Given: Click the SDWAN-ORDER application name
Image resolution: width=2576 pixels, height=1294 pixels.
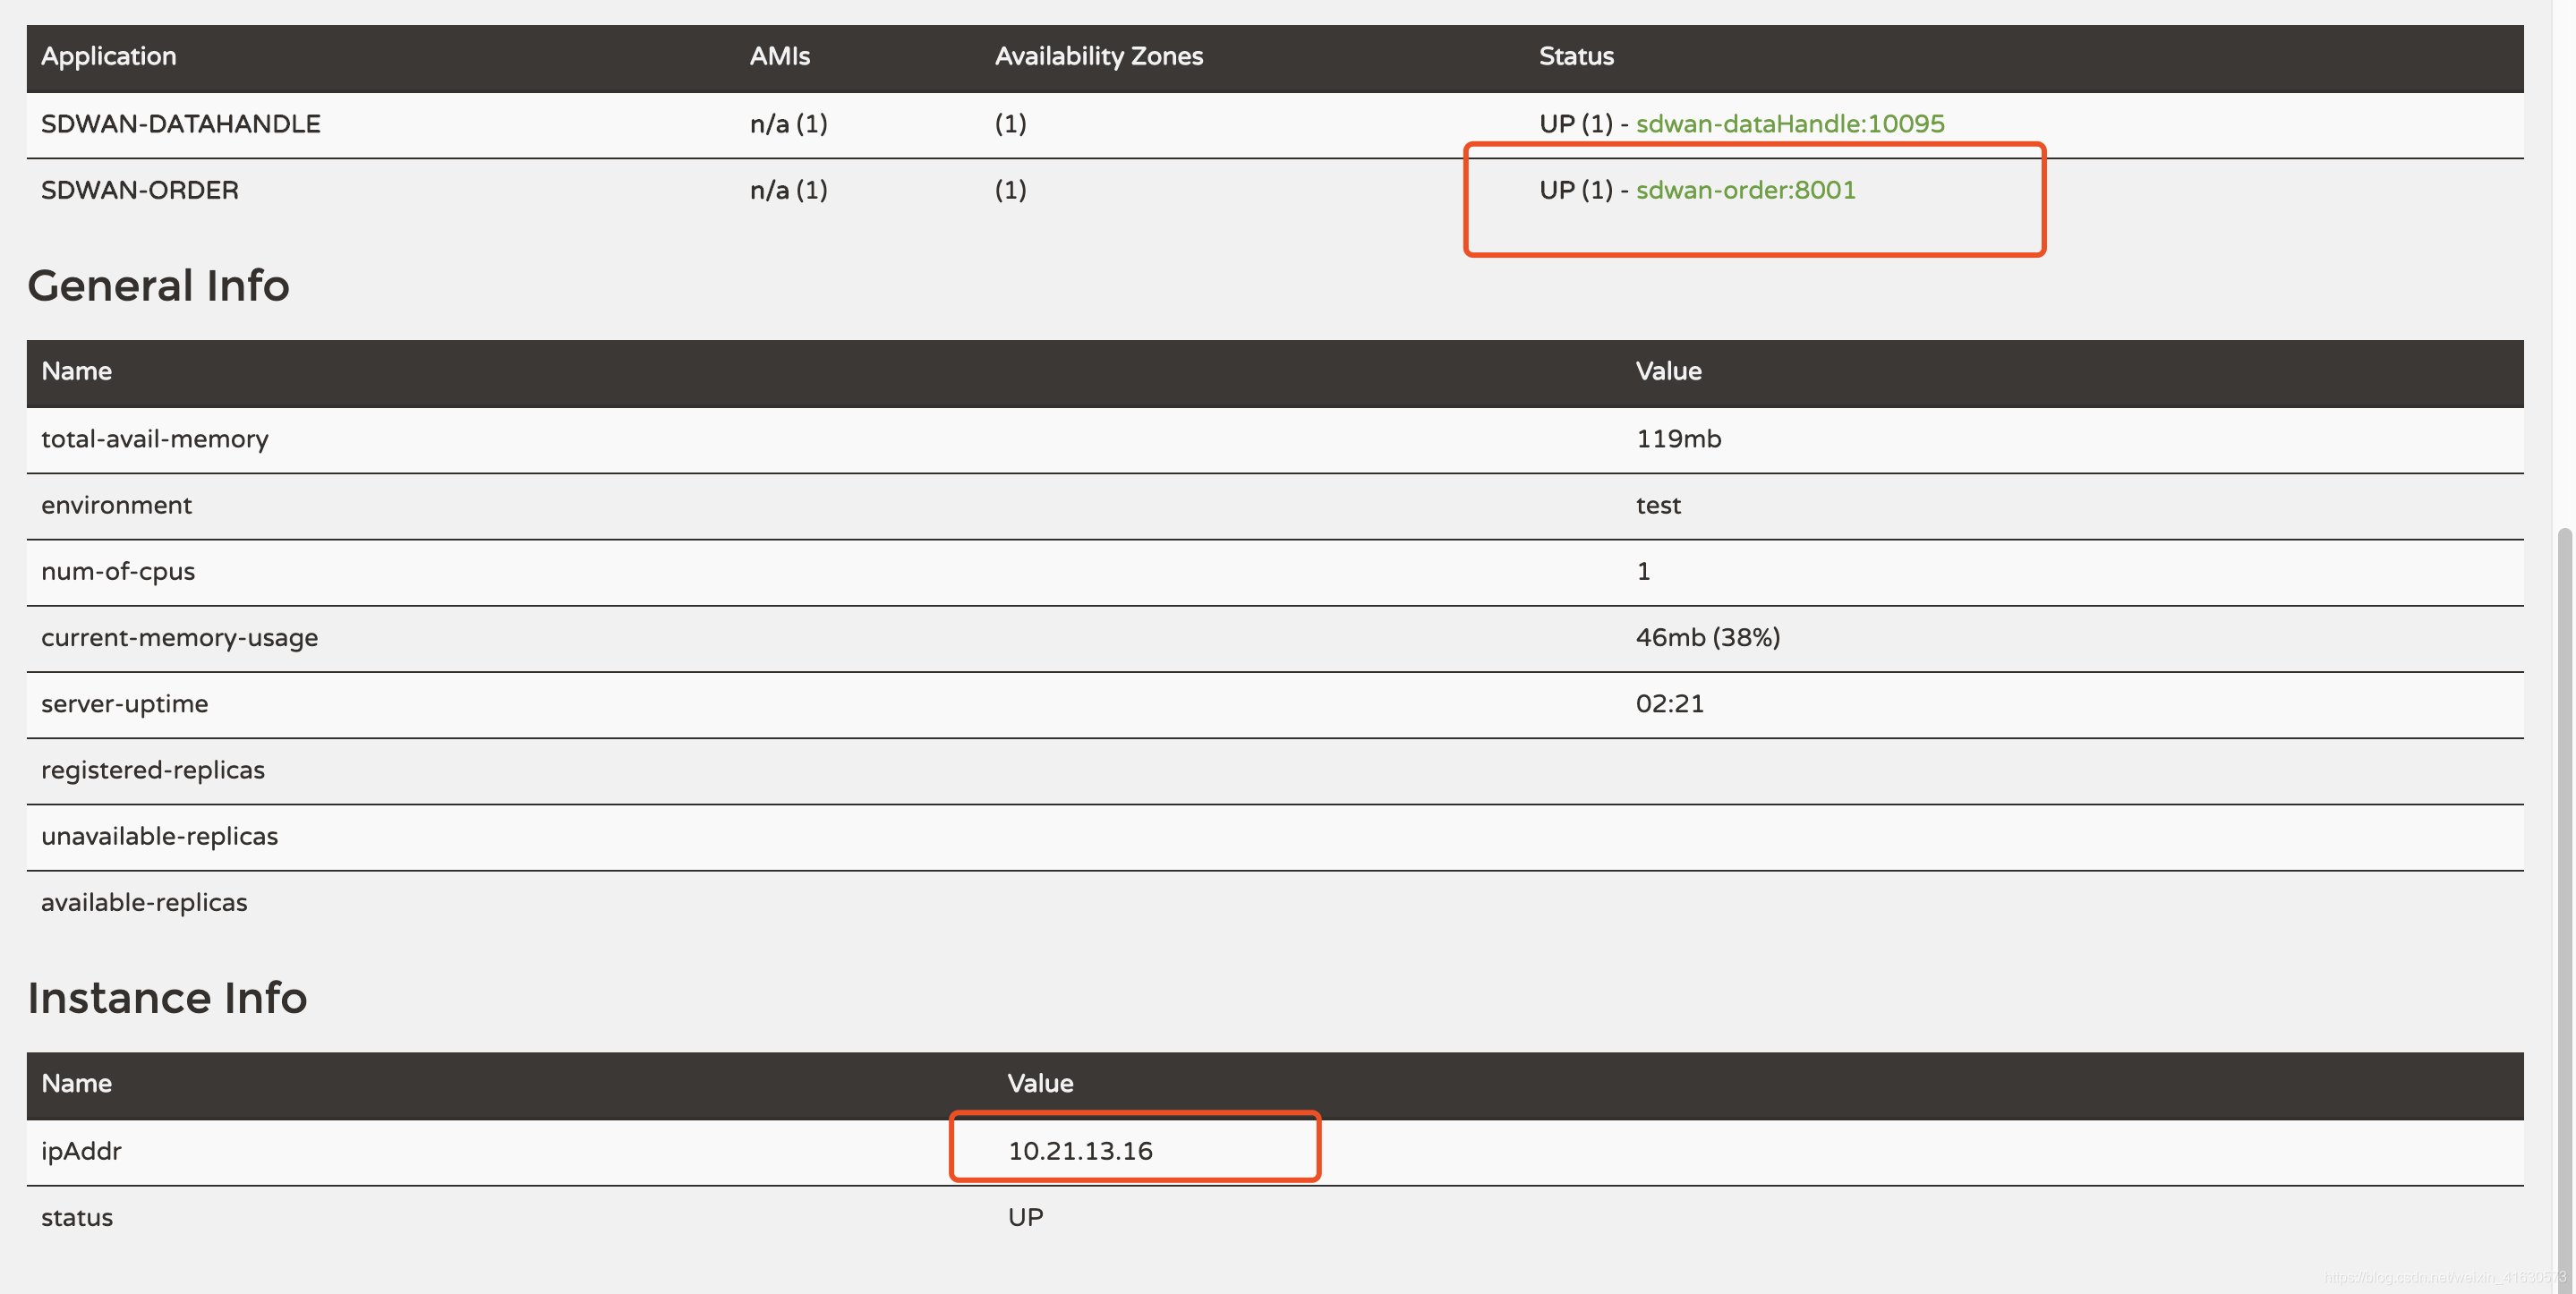Looking at the screenshot, I should click(x=140, y=190).
